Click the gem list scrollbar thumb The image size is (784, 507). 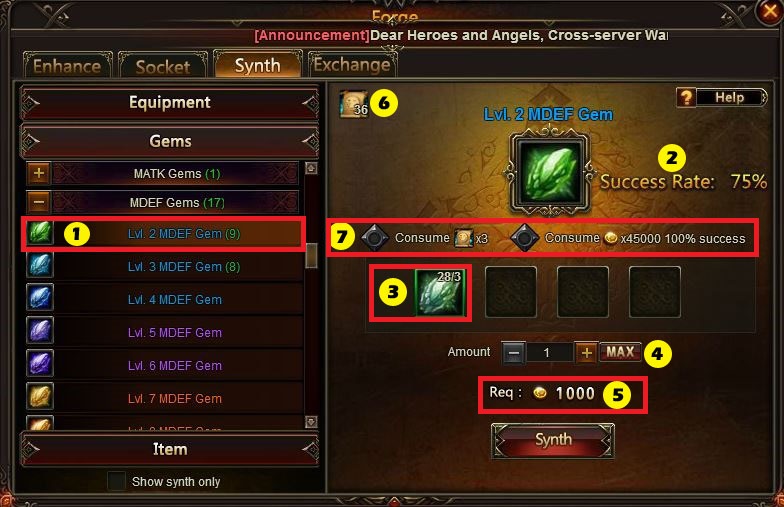pos(311,256)
